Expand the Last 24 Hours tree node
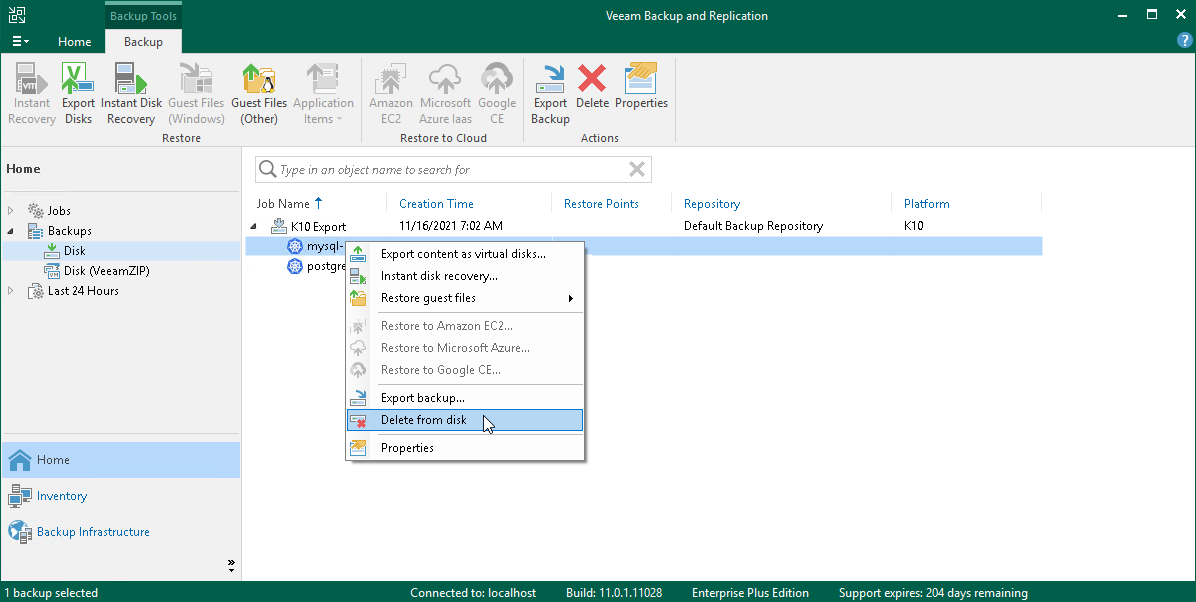 tap(11, 291)
